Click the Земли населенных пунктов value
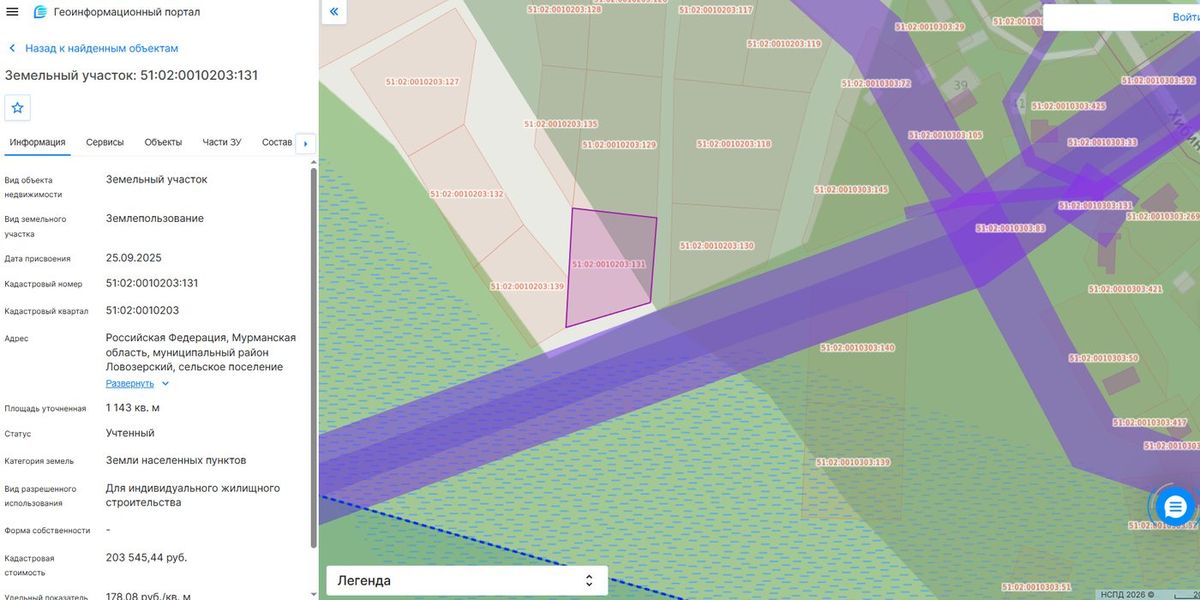Viewport: 1200px width, 600px height. point(176,460)
